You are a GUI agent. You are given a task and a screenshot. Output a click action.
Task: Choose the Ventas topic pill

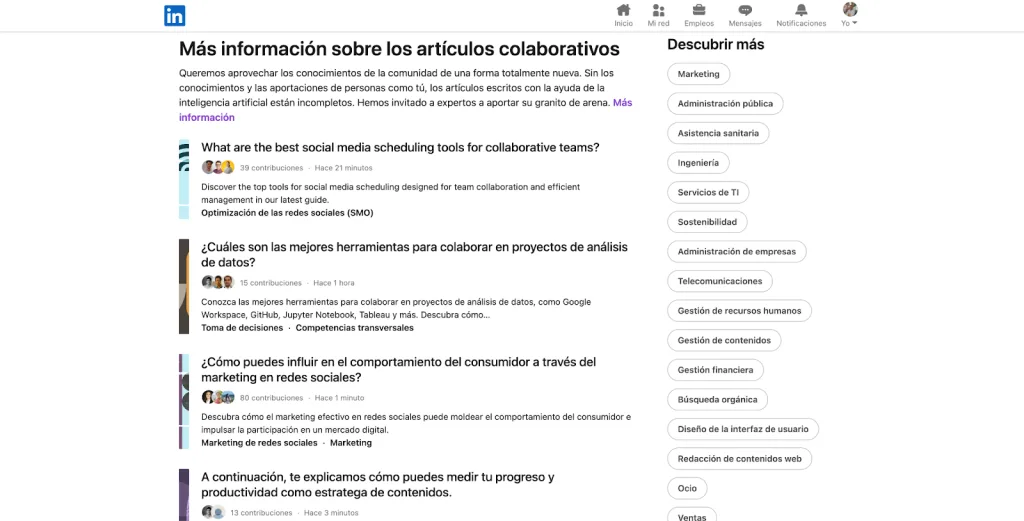pos(692,514)
